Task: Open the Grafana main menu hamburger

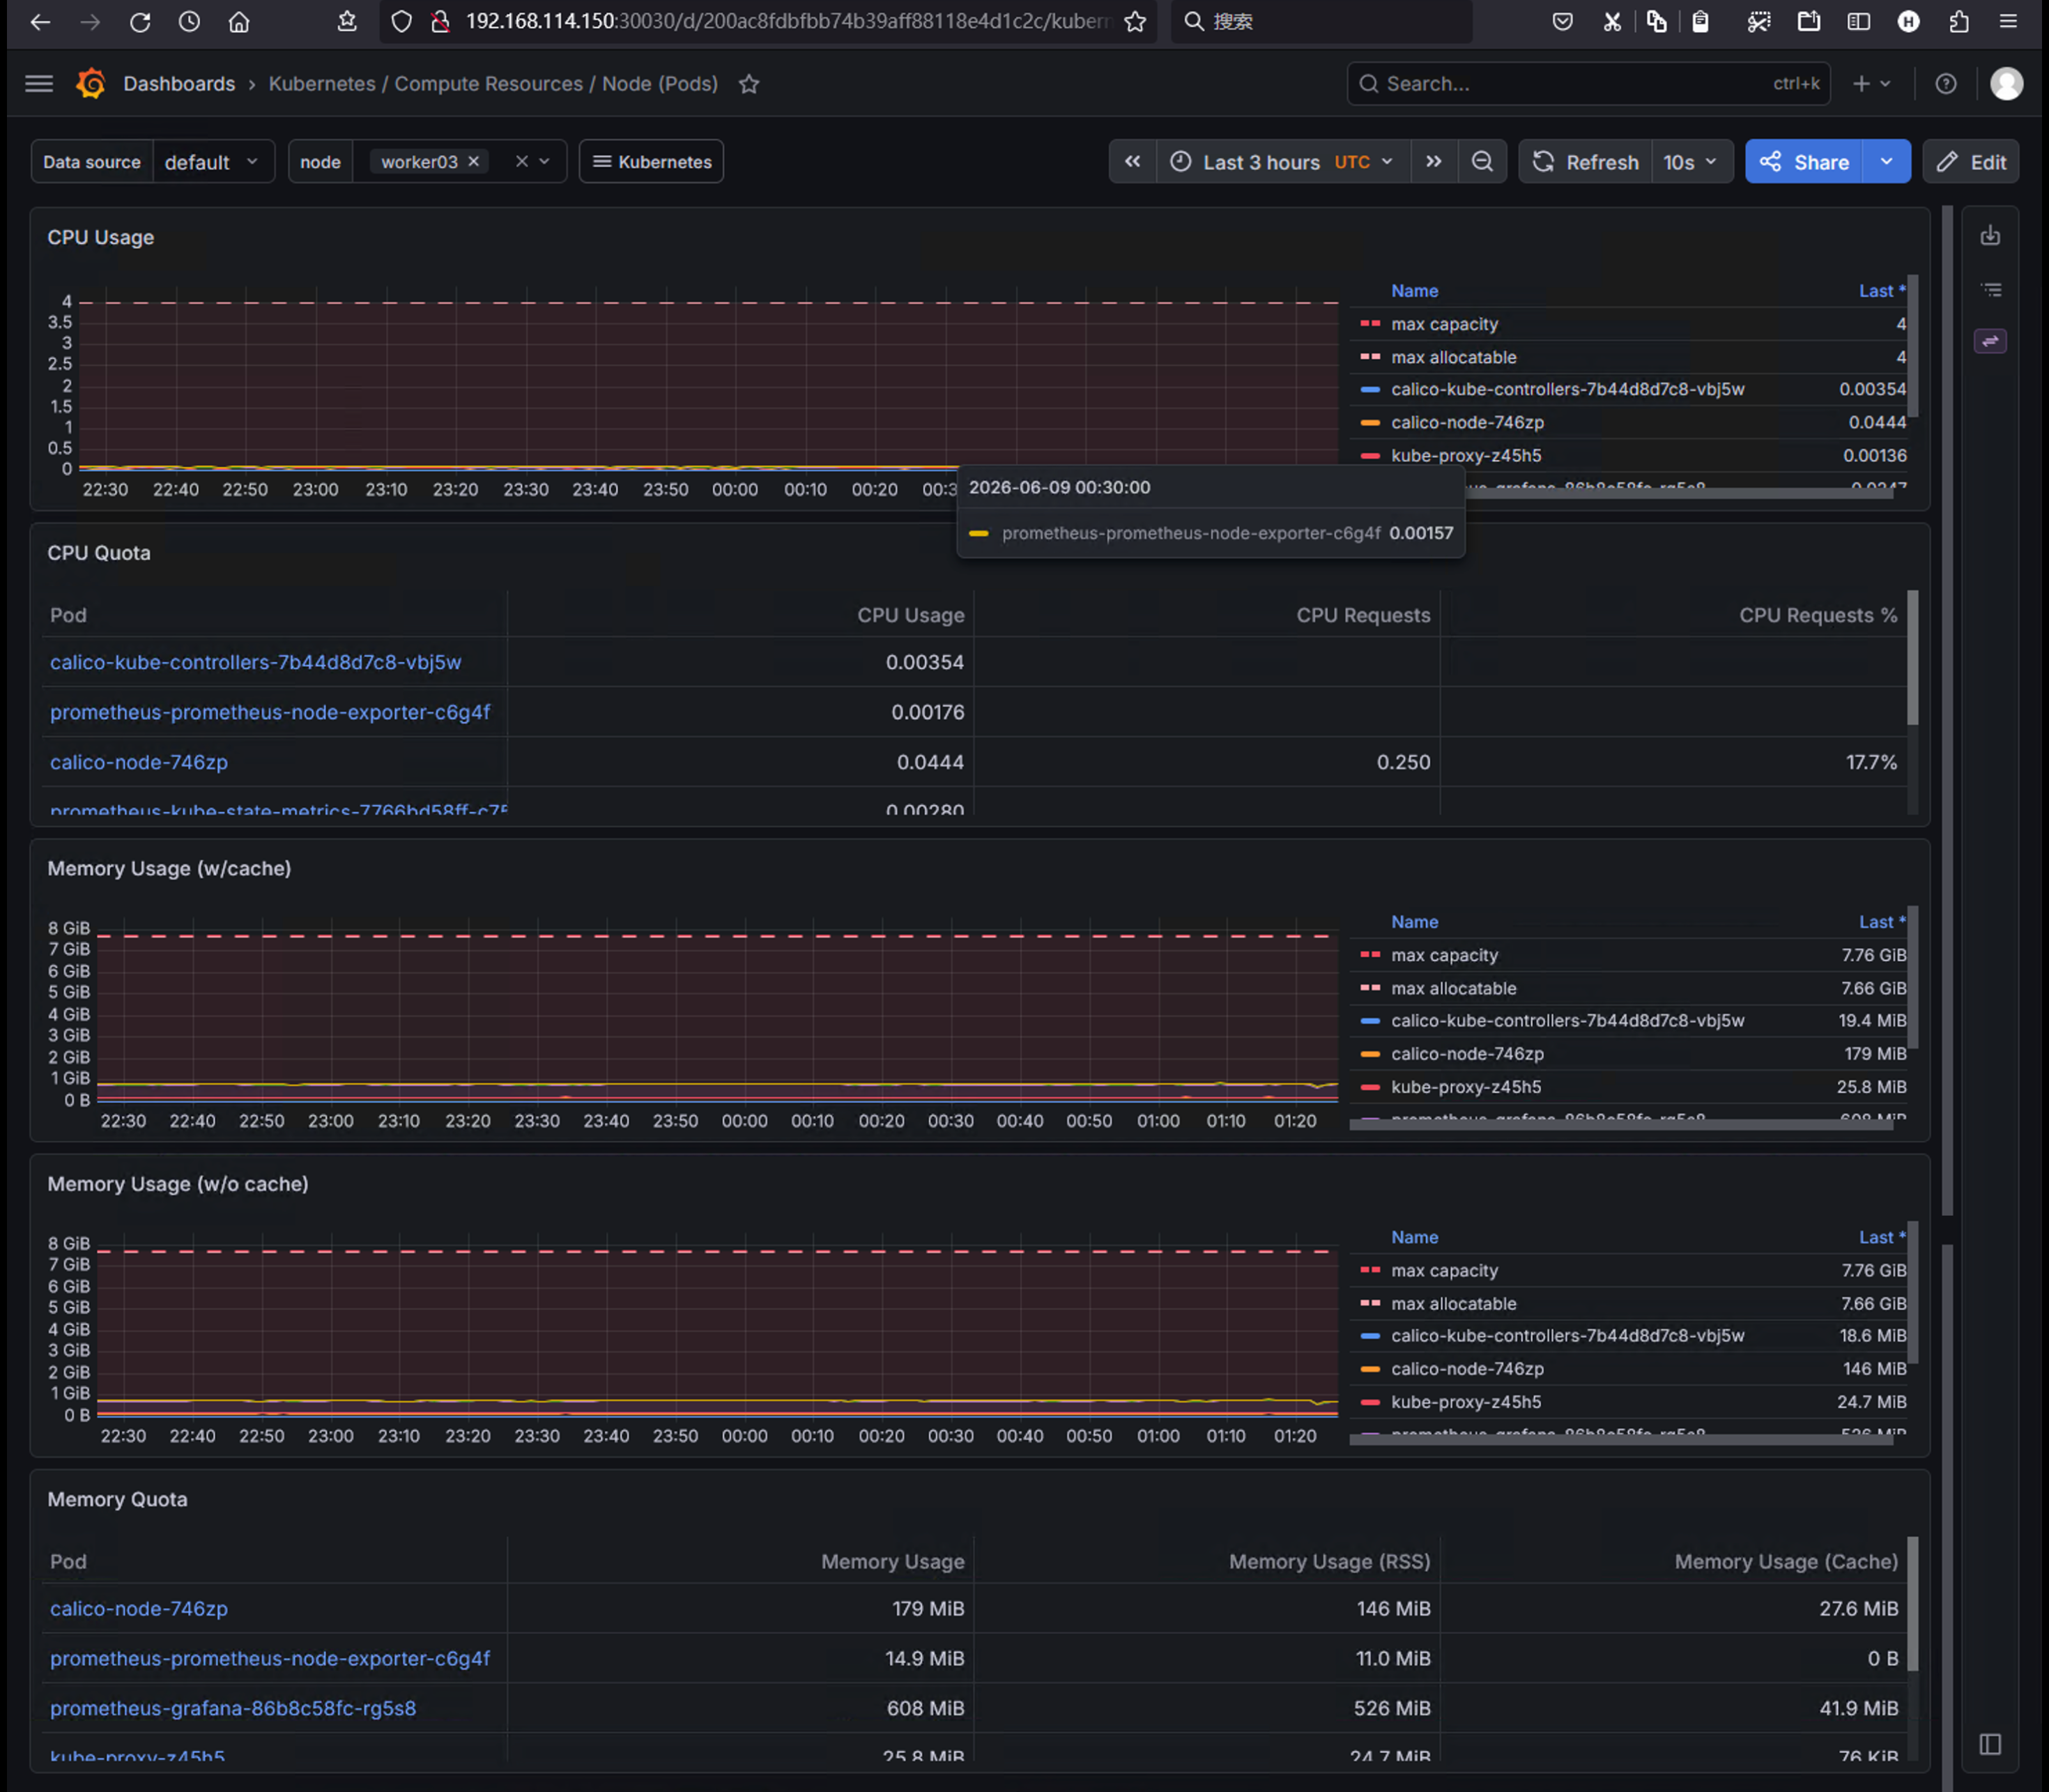Action: pyautogui.click(x=39, y=84)
